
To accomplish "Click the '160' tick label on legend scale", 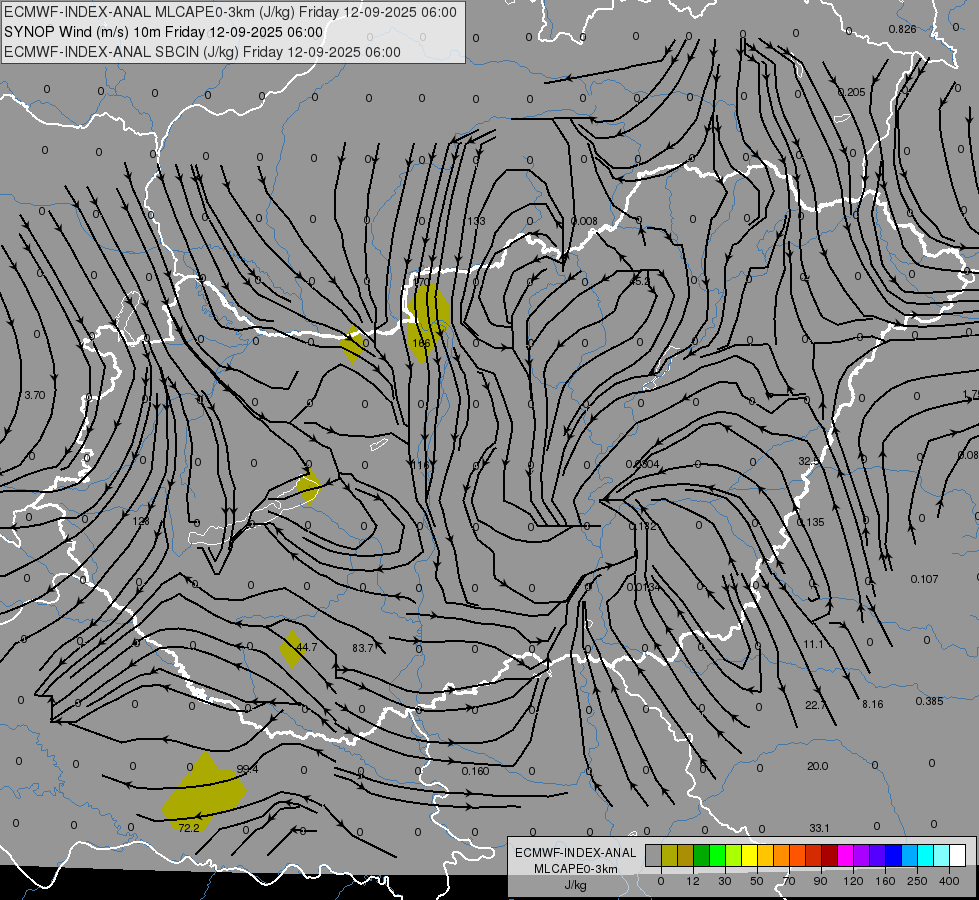I will point(885,881).
